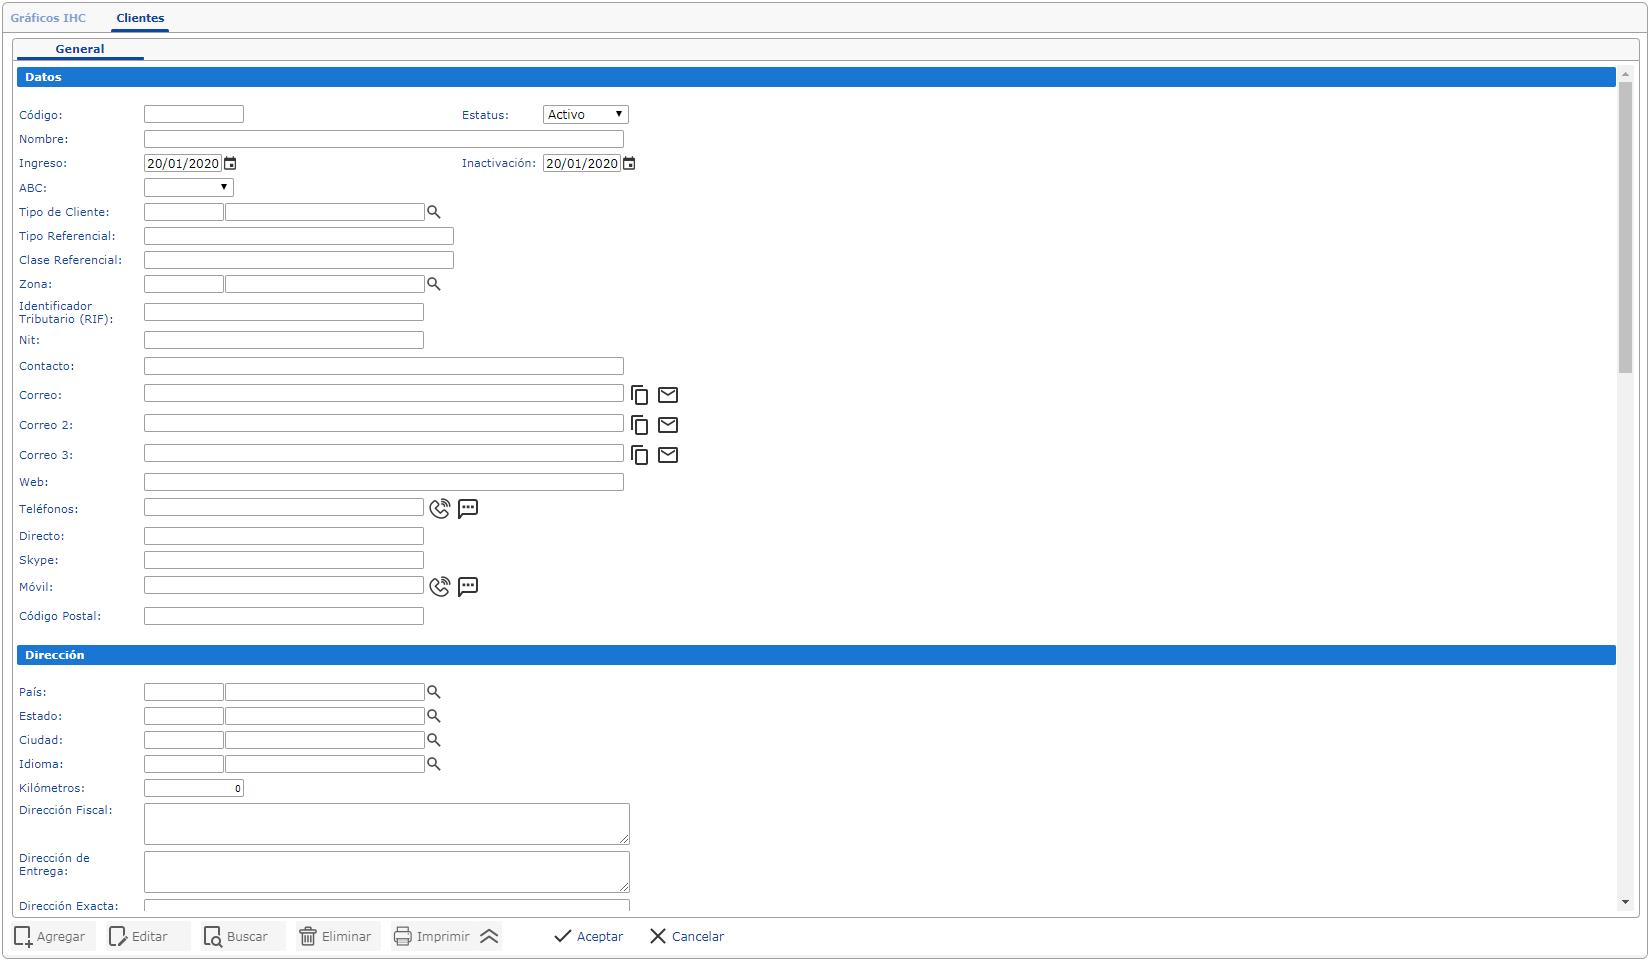Click the call icon next to Teléfonos
Viewport: 1651px width, 961px height.
[x=439, y=509]
